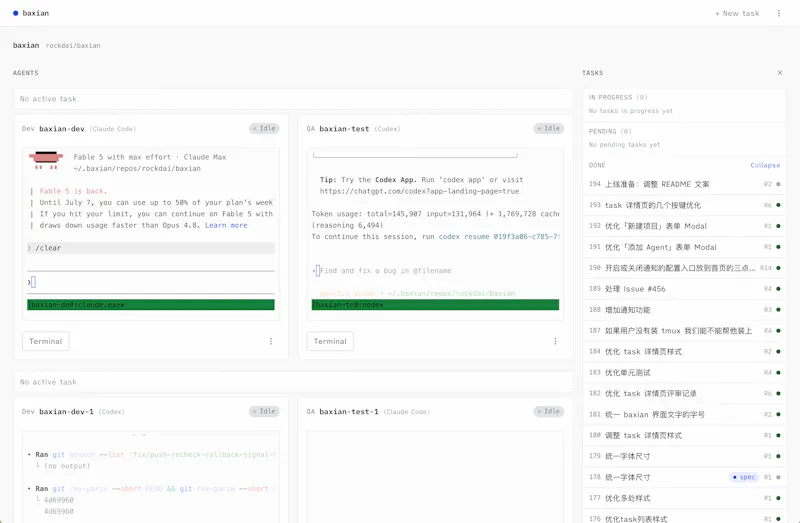Click the blue baxian logo dot
Image resolution: width=800 pixels, height=523 pixels.
tap(16, 13)
